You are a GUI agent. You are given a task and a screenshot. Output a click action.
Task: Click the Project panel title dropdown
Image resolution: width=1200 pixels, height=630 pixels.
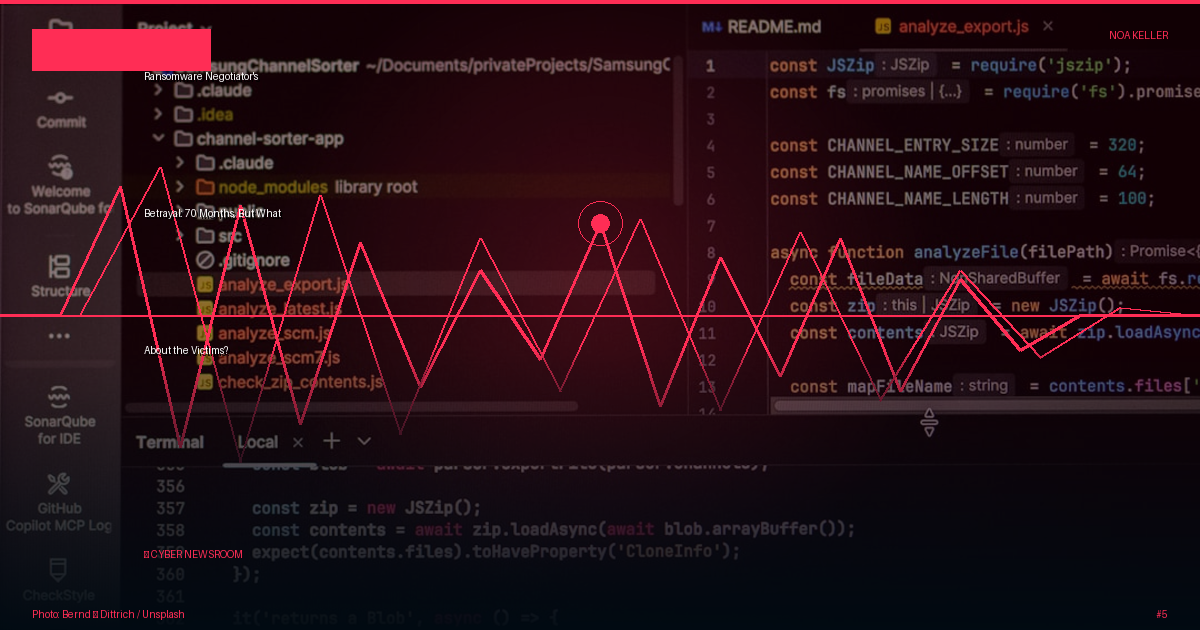[x=174, y=28]
